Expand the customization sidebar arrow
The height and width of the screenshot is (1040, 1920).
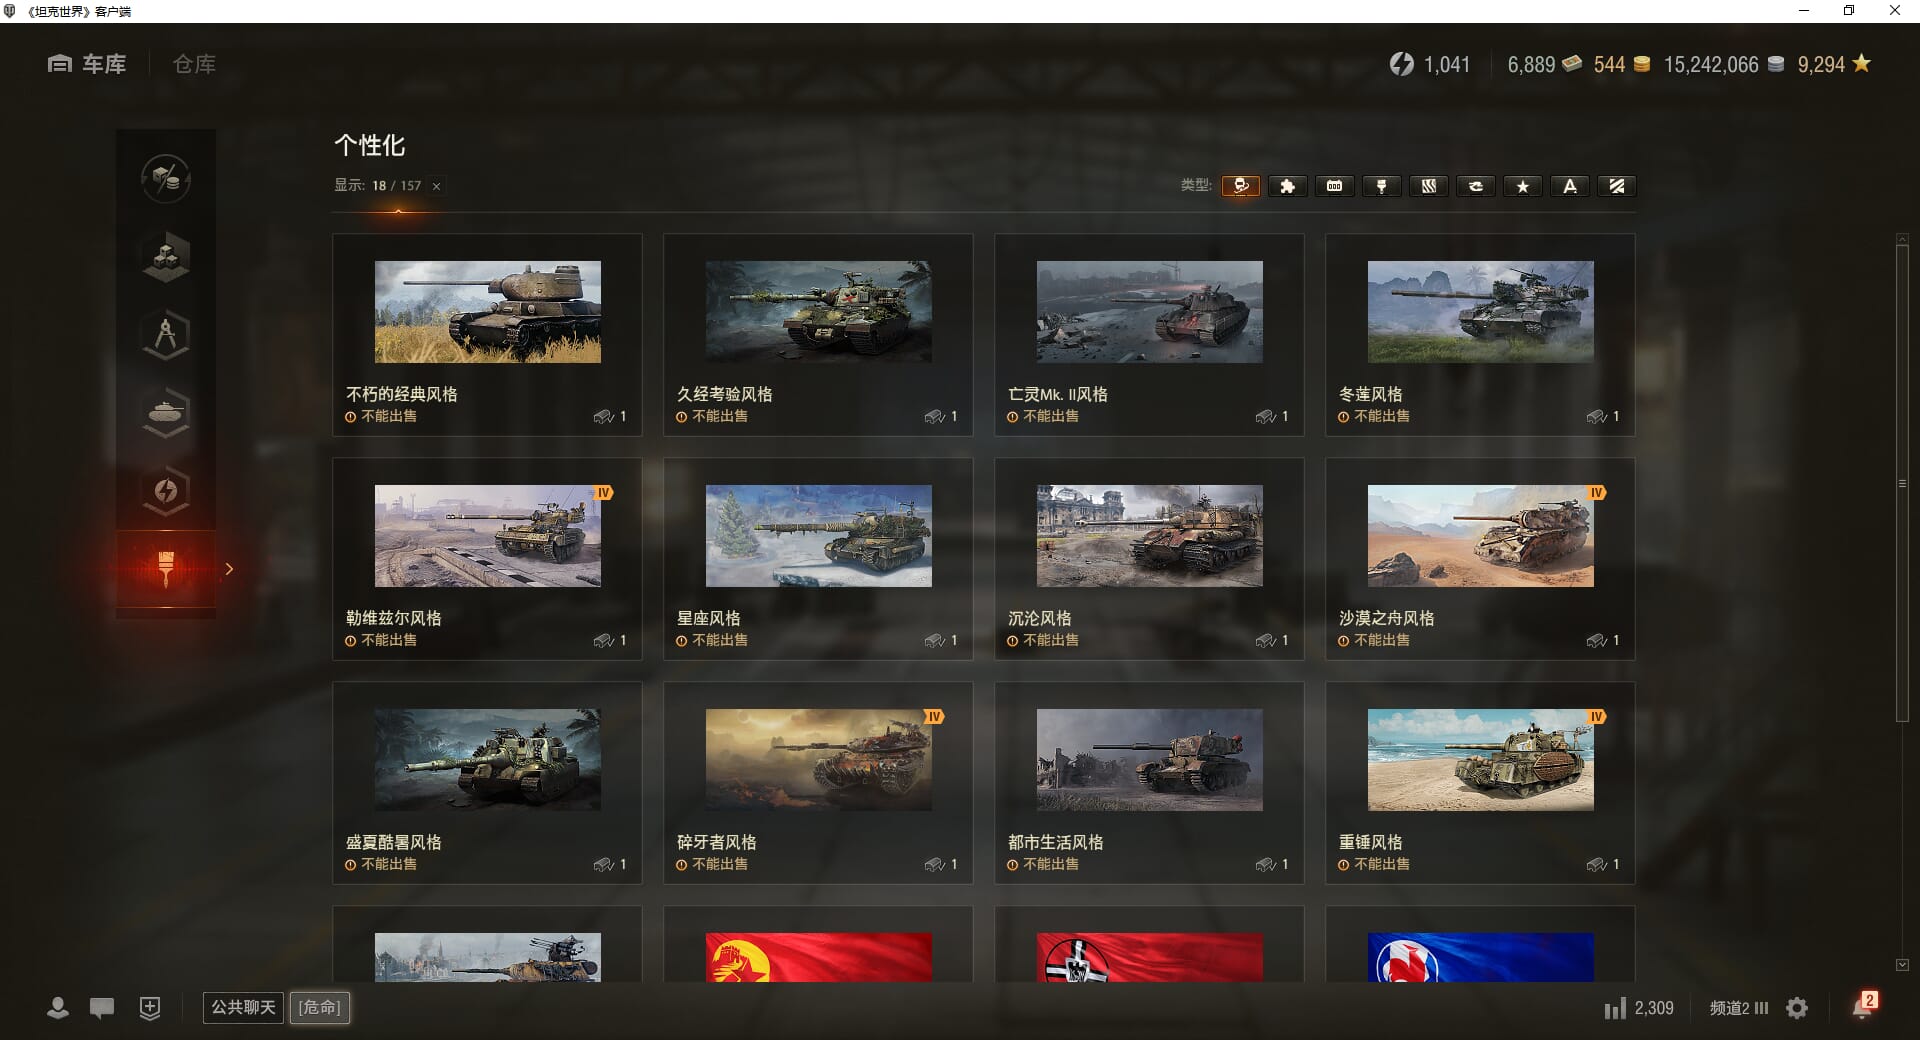pos(229,569)
